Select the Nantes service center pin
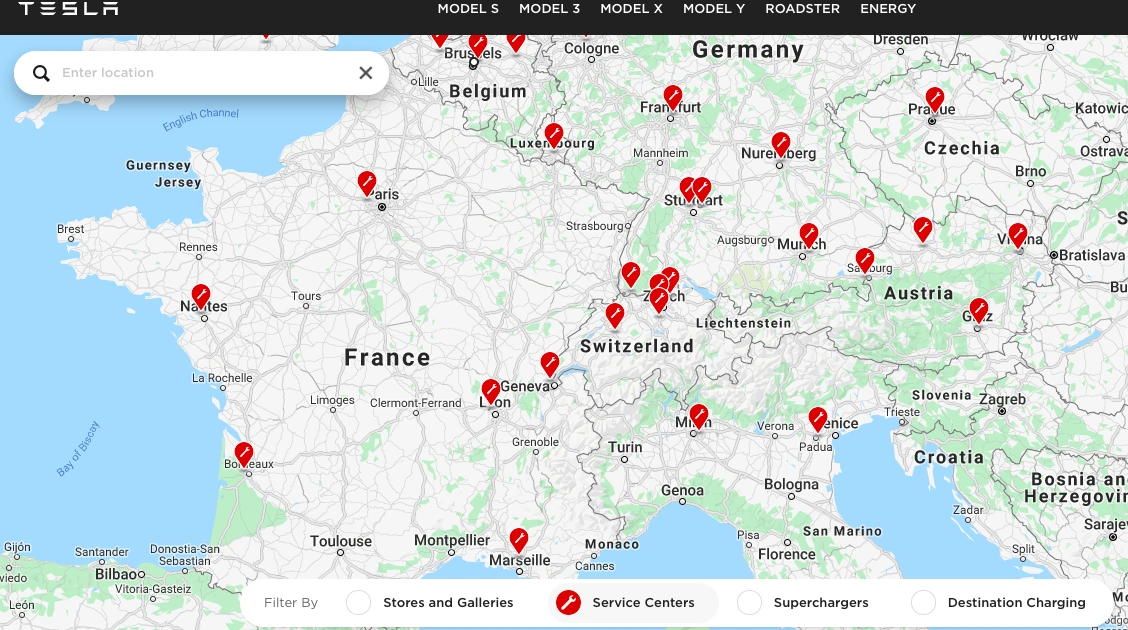 201,296
